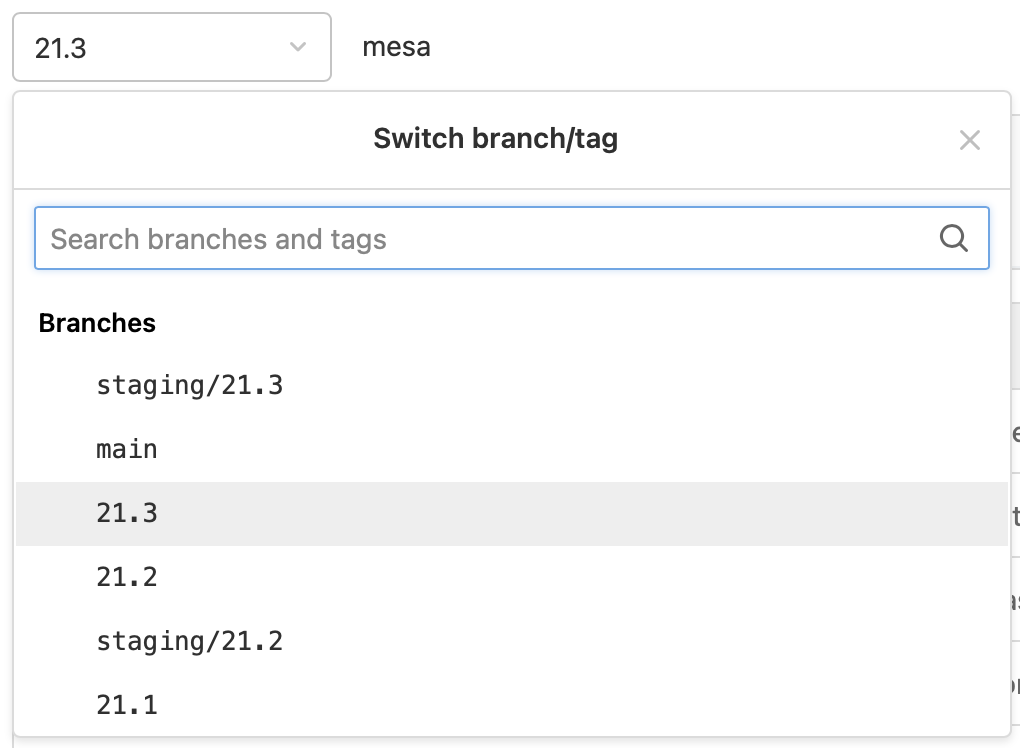Image resolution: width=1020 pixels, height=748 pixels.
Task: Focus the Search branches and tags field
Action: [512, 238]
